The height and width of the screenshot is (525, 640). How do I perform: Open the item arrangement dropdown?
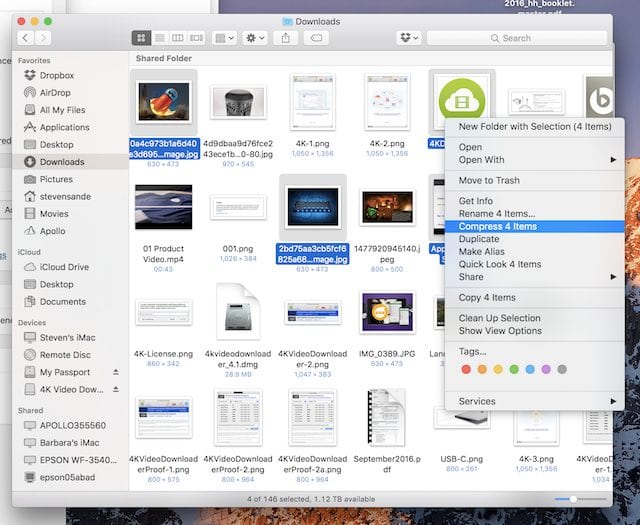pyautogui.click(x=225, y=38)
